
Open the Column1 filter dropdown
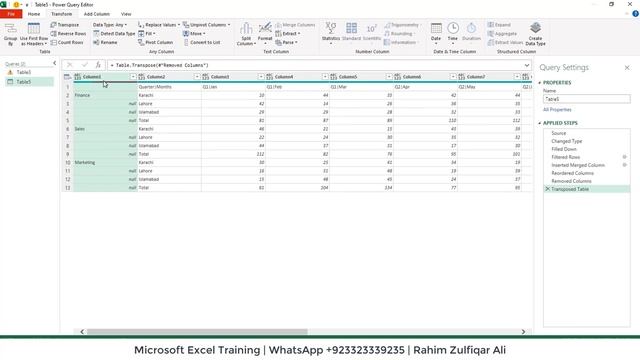click(133, 77)
